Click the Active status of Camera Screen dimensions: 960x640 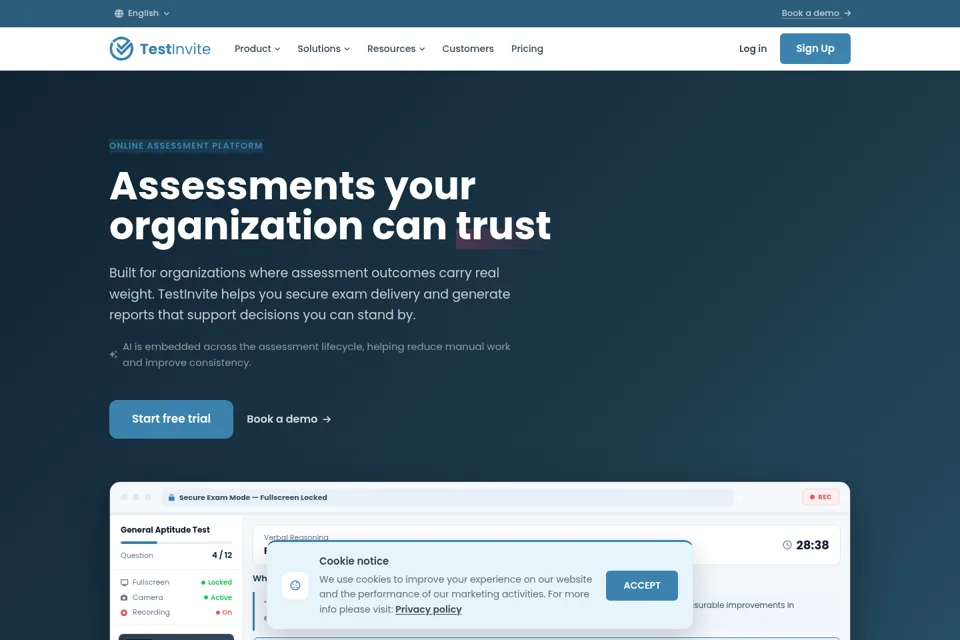pyautogui.click(x=218, y=597)
